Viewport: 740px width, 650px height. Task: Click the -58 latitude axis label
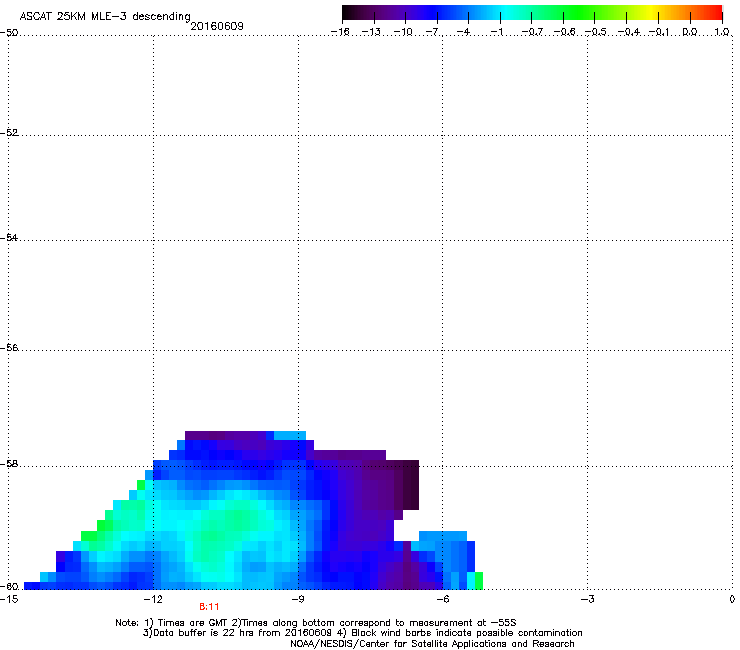(x=9, y=464)
